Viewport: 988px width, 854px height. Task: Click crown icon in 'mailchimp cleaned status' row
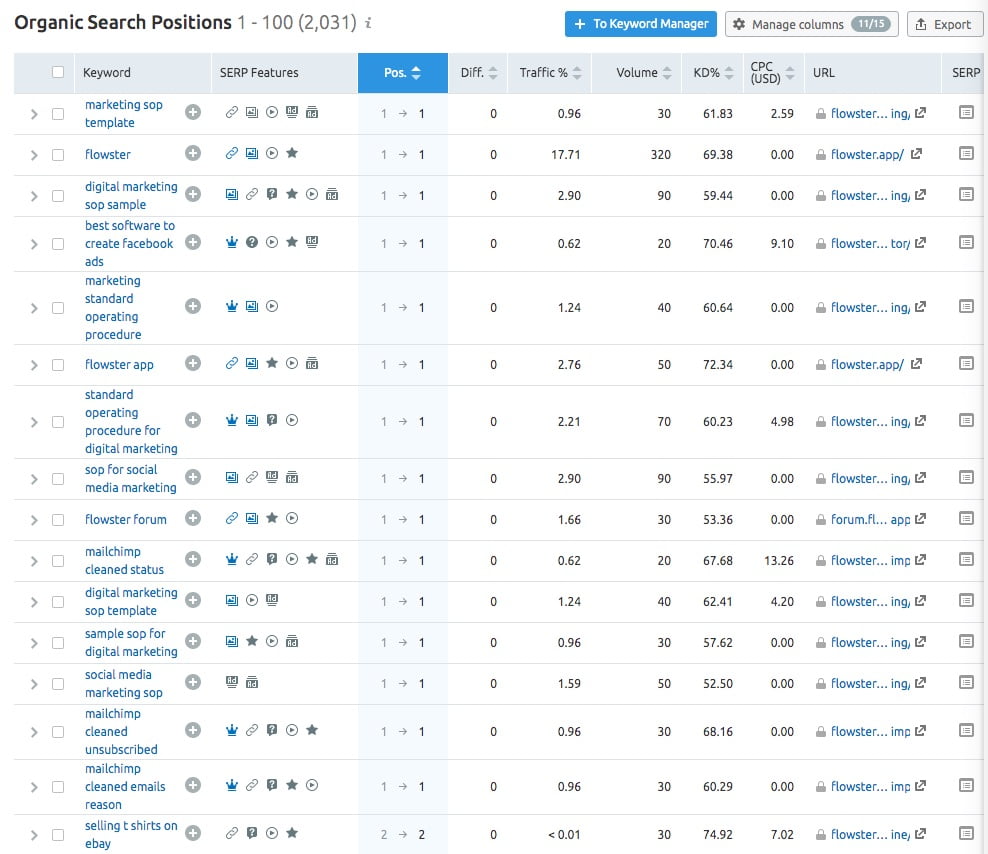click(232, 559)
